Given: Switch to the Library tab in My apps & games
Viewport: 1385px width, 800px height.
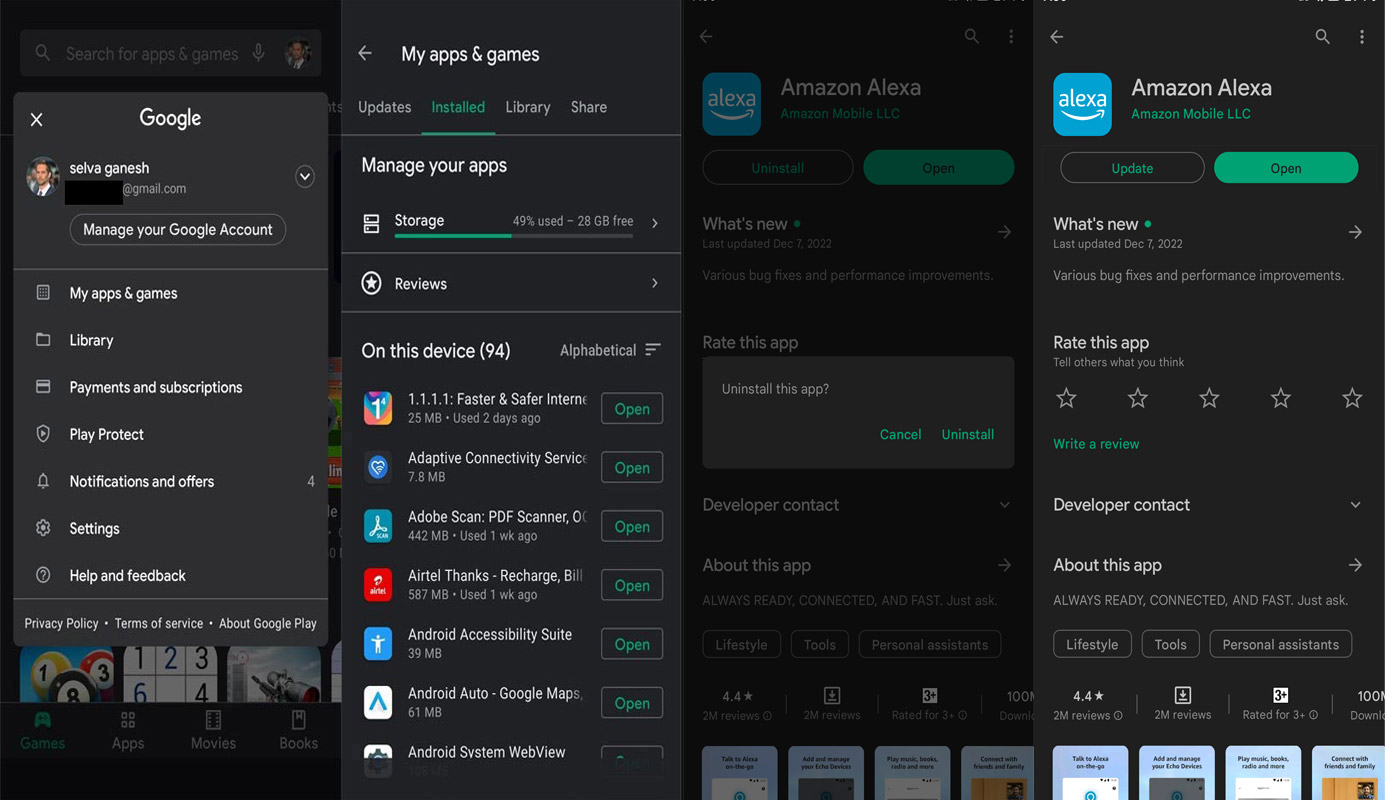Looking at the screenshot, I should tap(528, 107).
